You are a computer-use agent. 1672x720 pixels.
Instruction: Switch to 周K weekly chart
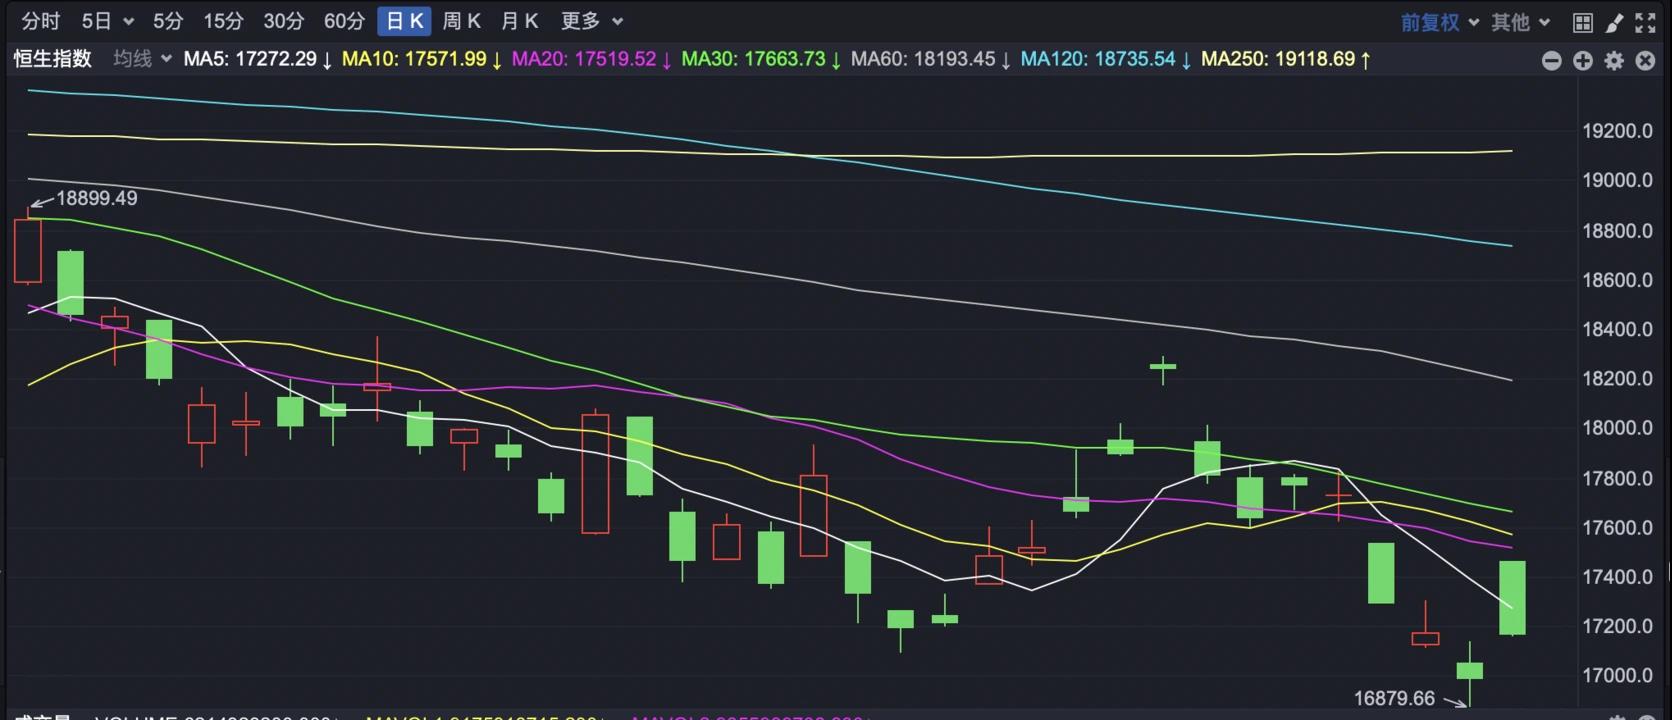coord(461,21)
